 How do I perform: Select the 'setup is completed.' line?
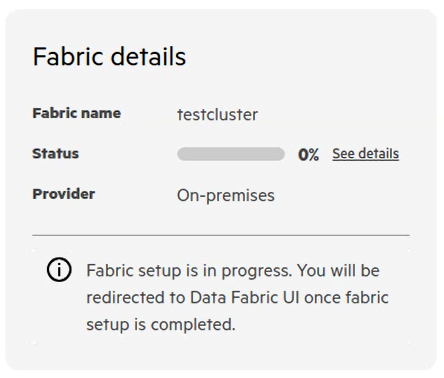[161, 325]
